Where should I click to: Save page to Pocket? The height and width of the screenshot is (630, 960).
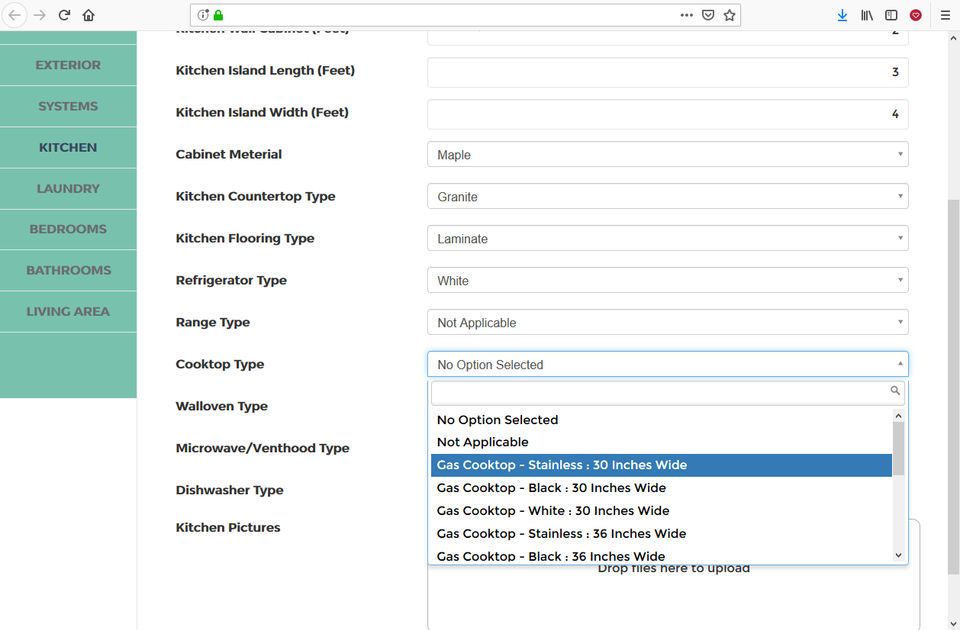[x=708, y=15]
